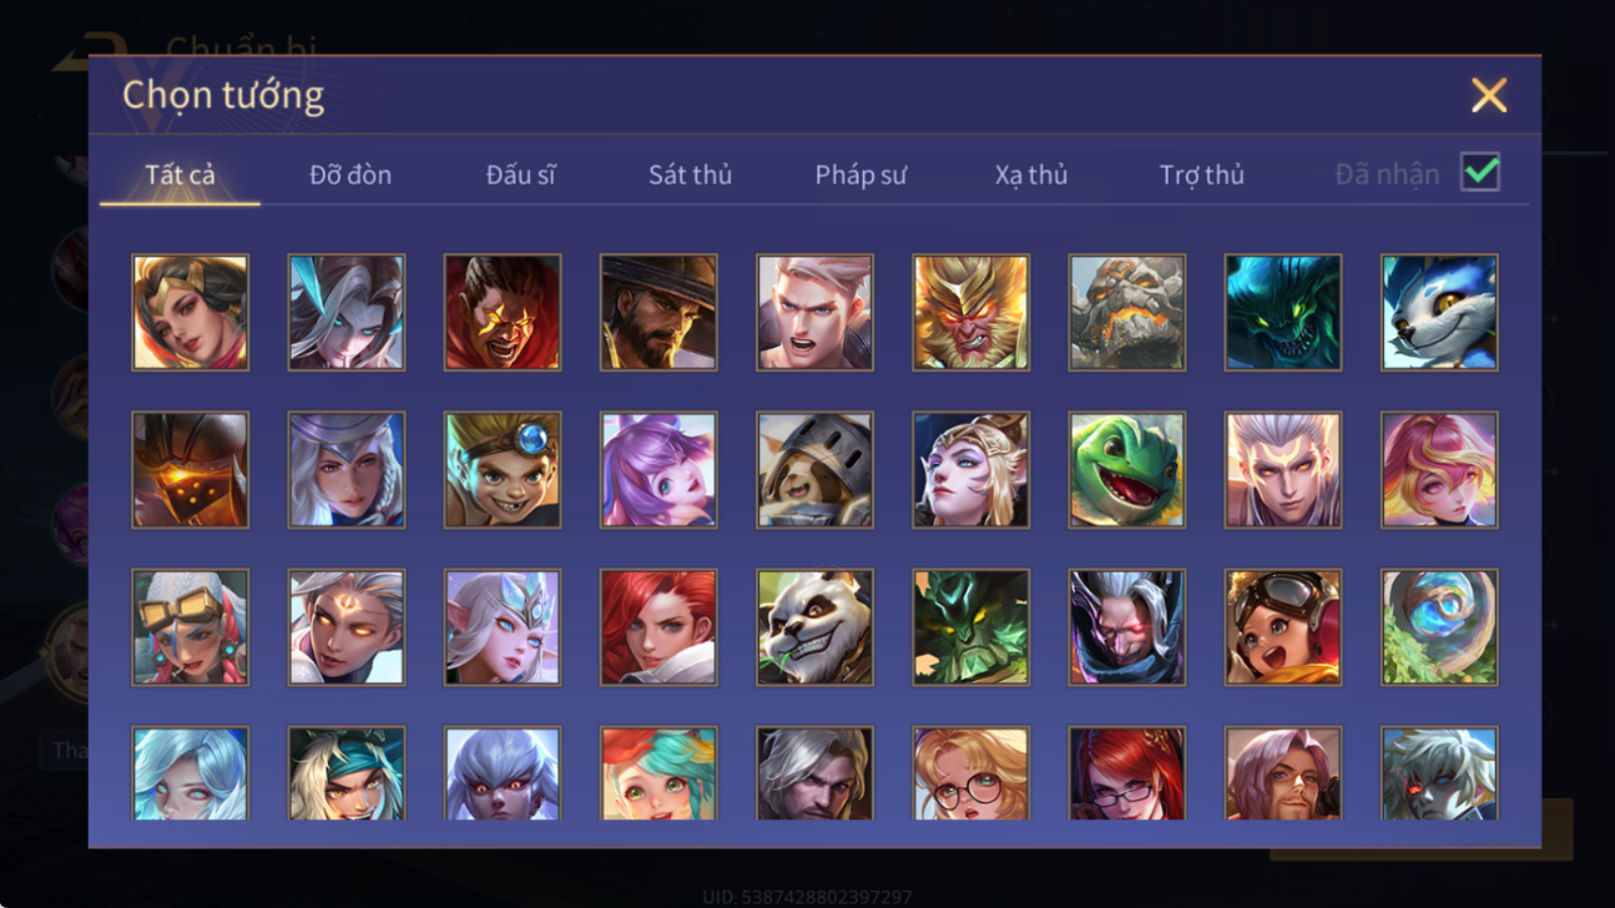This screenshot has height=908, width=1615.
Task: Filter heroes by Xạ thủ
Action: point(1031,175)
